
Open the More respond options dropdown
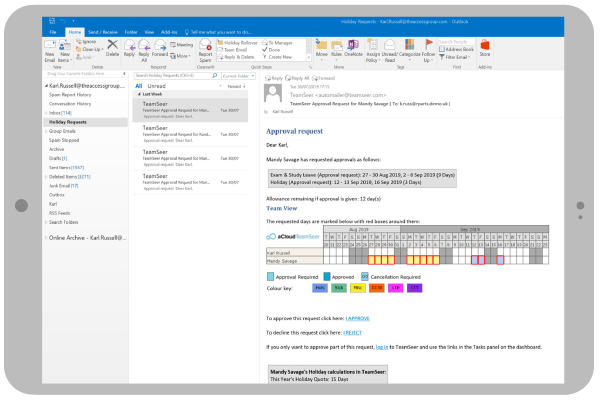pyautogui.click(x=180, y=56)
